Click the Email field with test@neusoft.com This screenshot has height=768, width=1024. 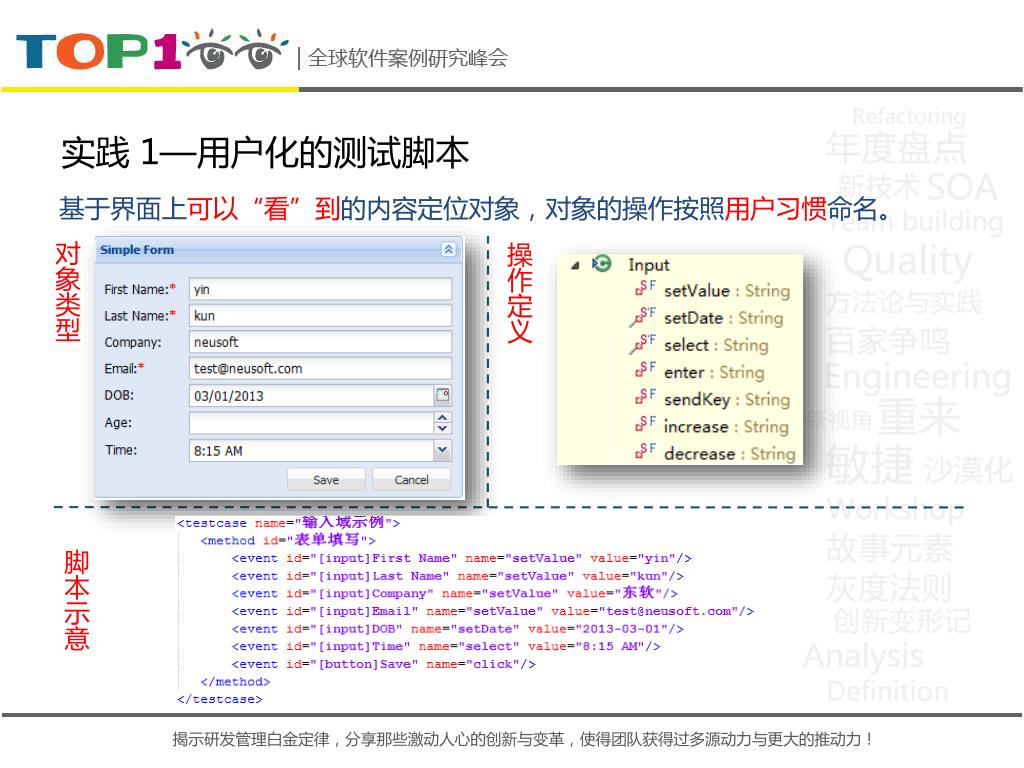pyautogui.click(x=320, y=368)
